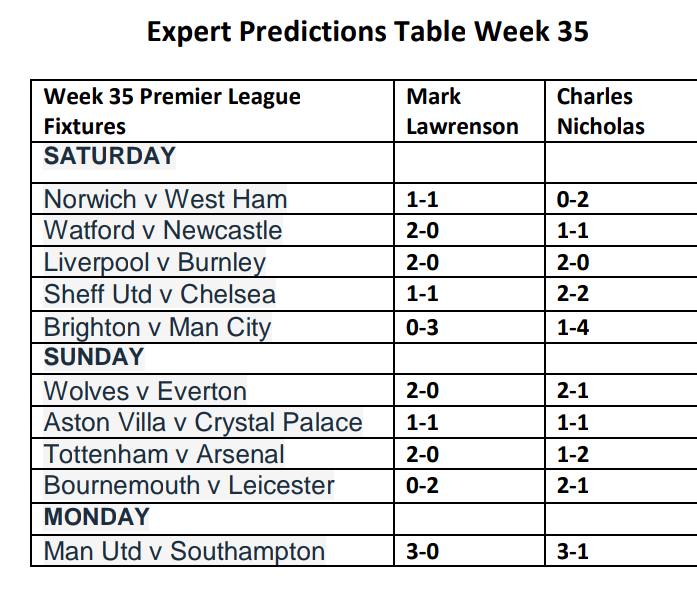Screen dimensions: 697x591
Task: Click the Man Utd v Southampton fixture
Action: click(184, 551)
